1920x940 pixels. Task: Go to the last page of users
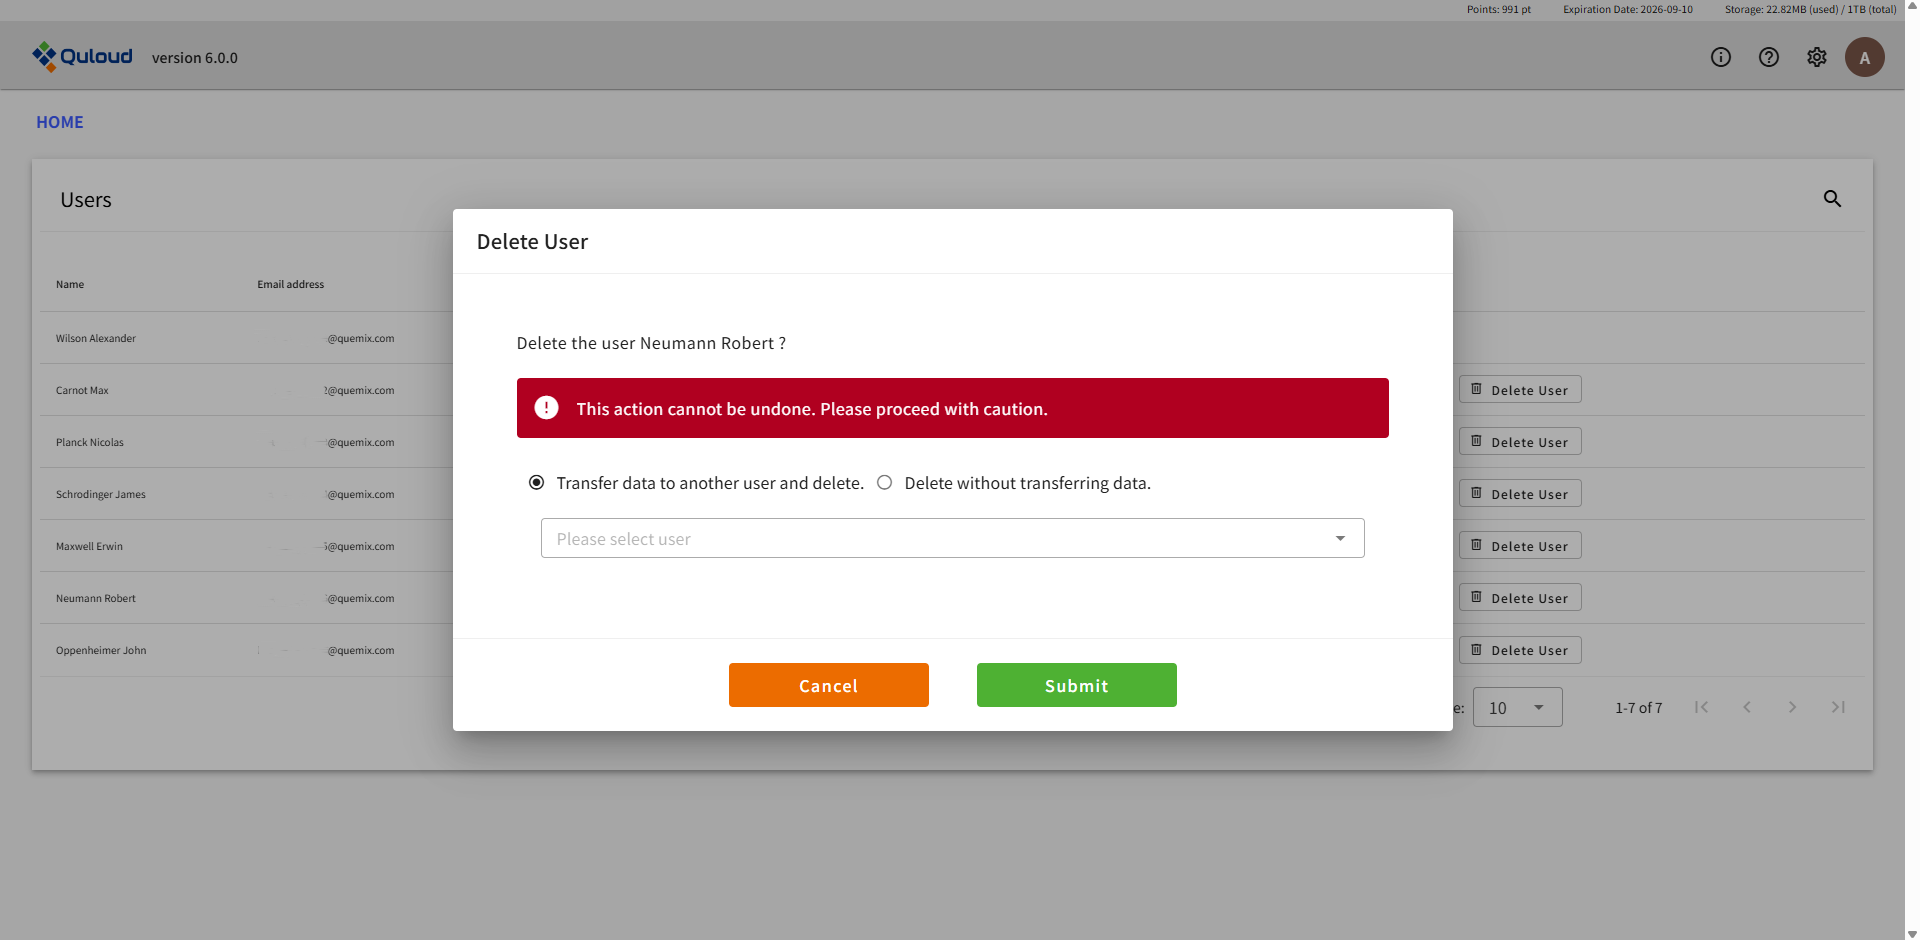coord(1837,707)
